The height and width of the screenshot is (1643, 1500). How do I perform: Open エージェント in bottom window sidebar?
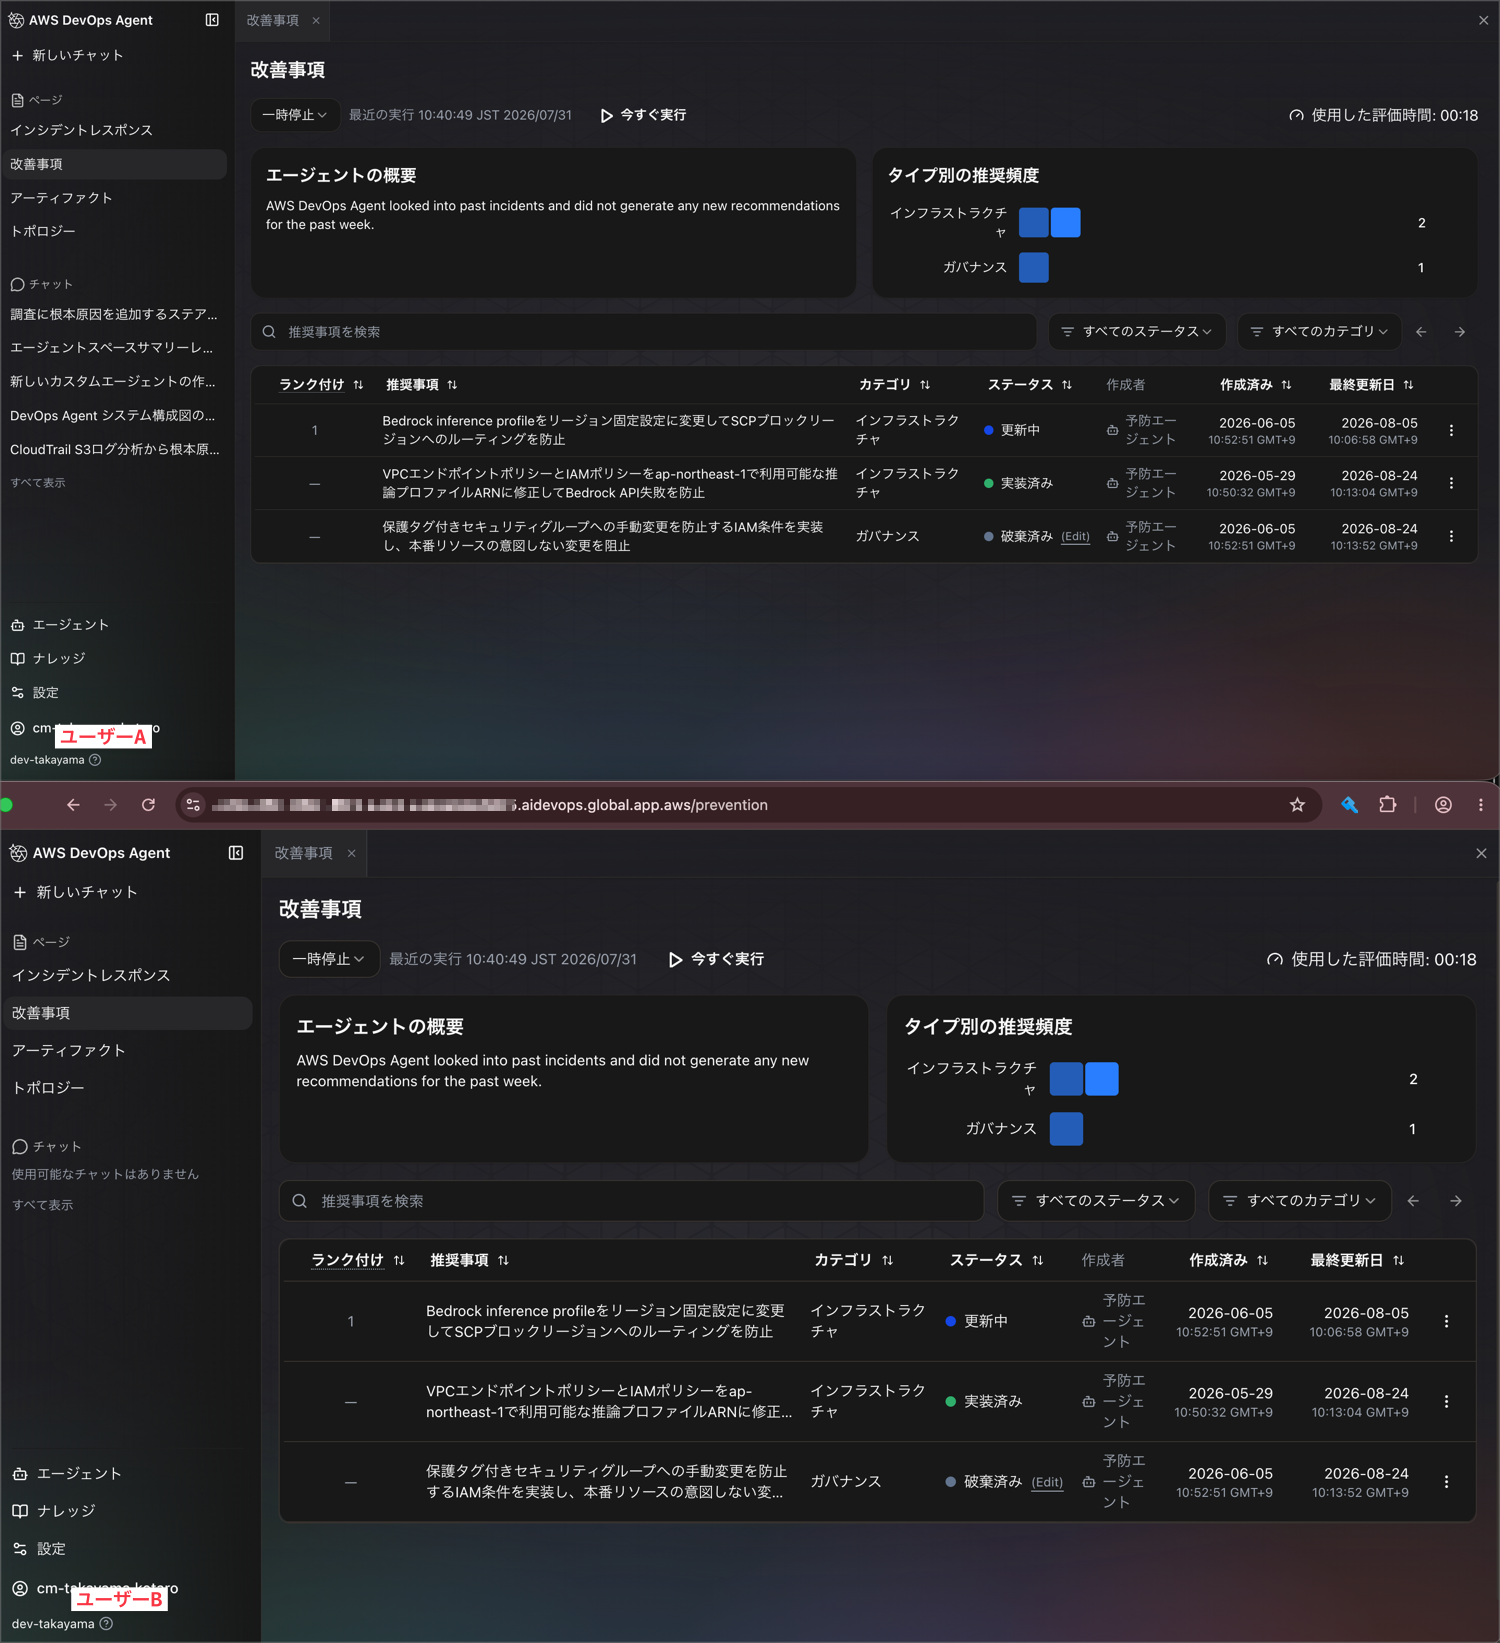click(x=67, y=1474)
